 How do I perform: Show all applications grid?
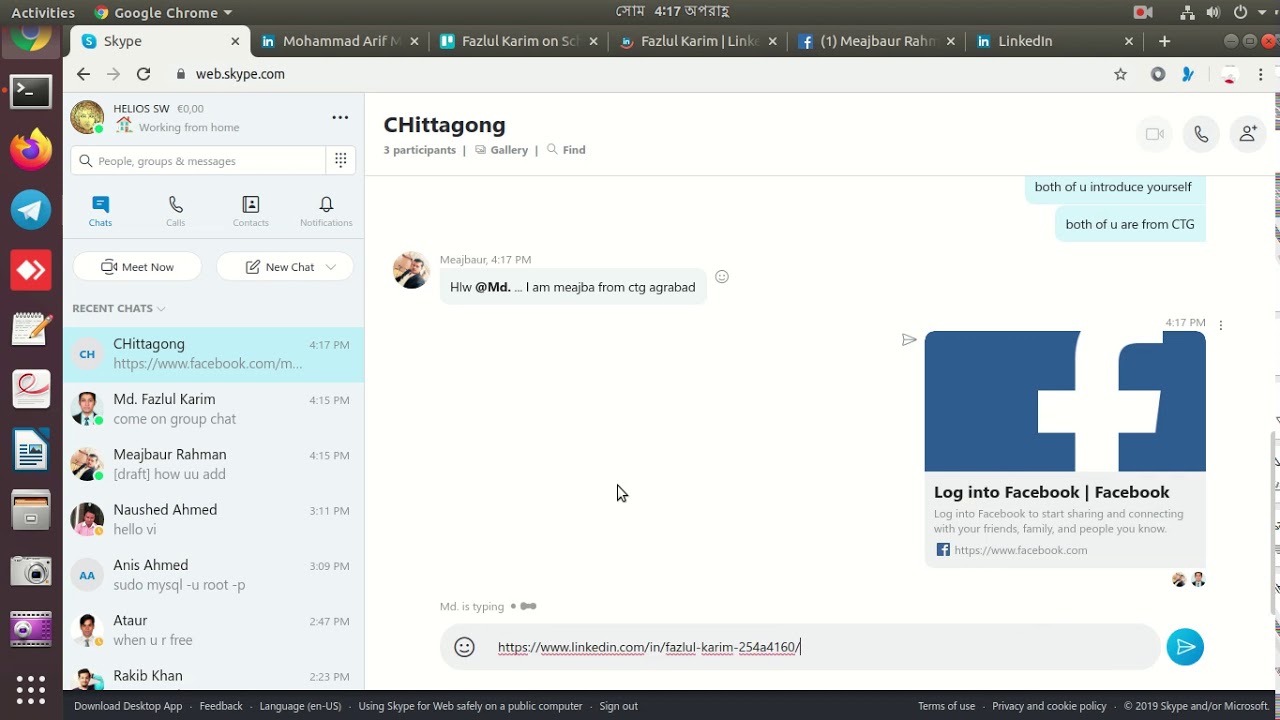31,690
